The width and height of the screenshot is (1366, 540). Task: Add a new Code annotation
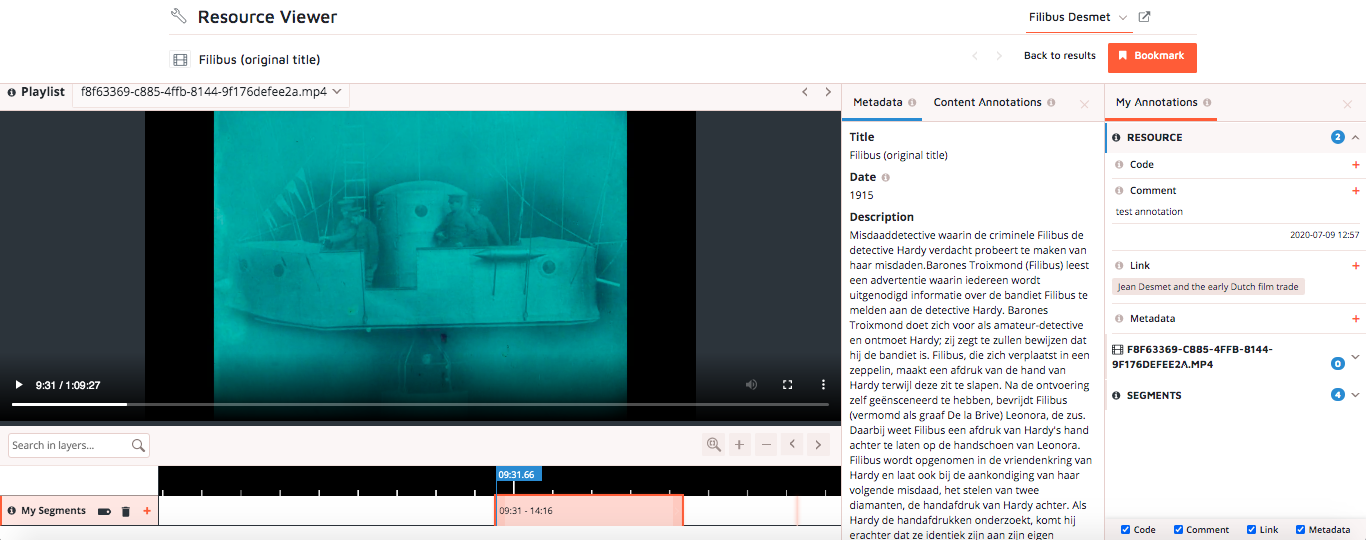click(1355, 165)
